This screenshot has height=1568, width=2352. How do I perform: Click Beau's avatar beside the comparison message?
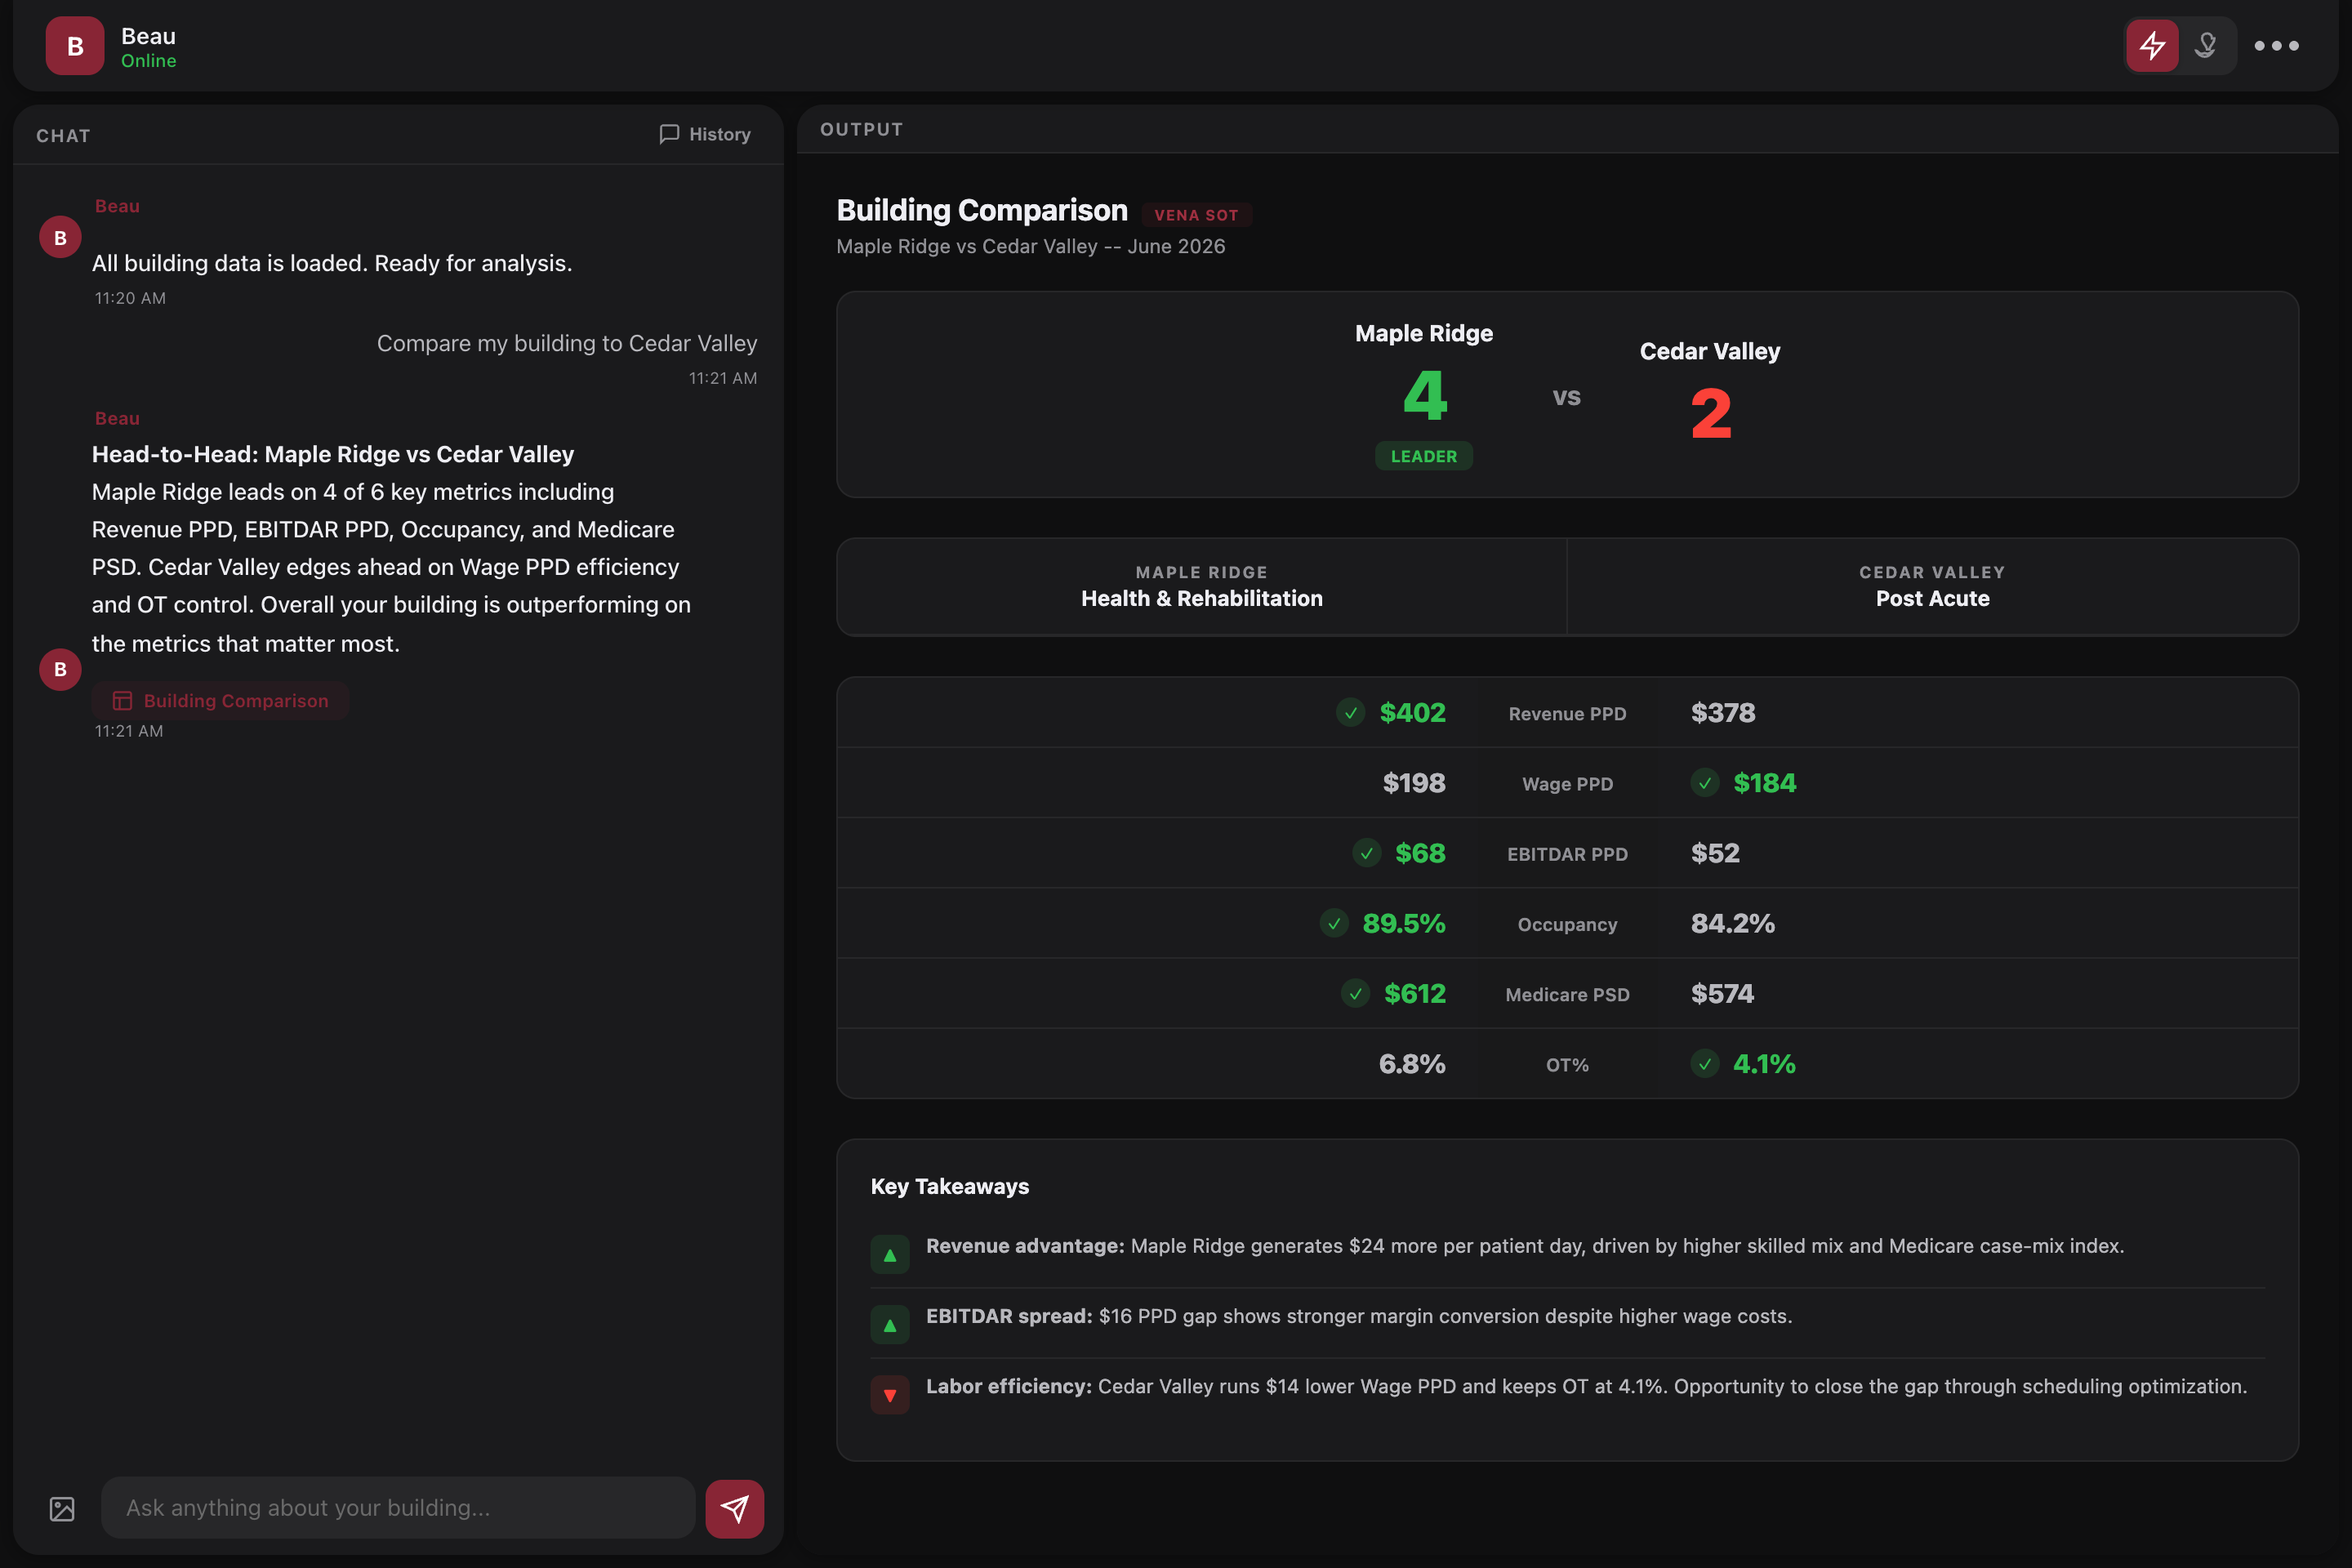pyautogui.click(x=60, y=669)
